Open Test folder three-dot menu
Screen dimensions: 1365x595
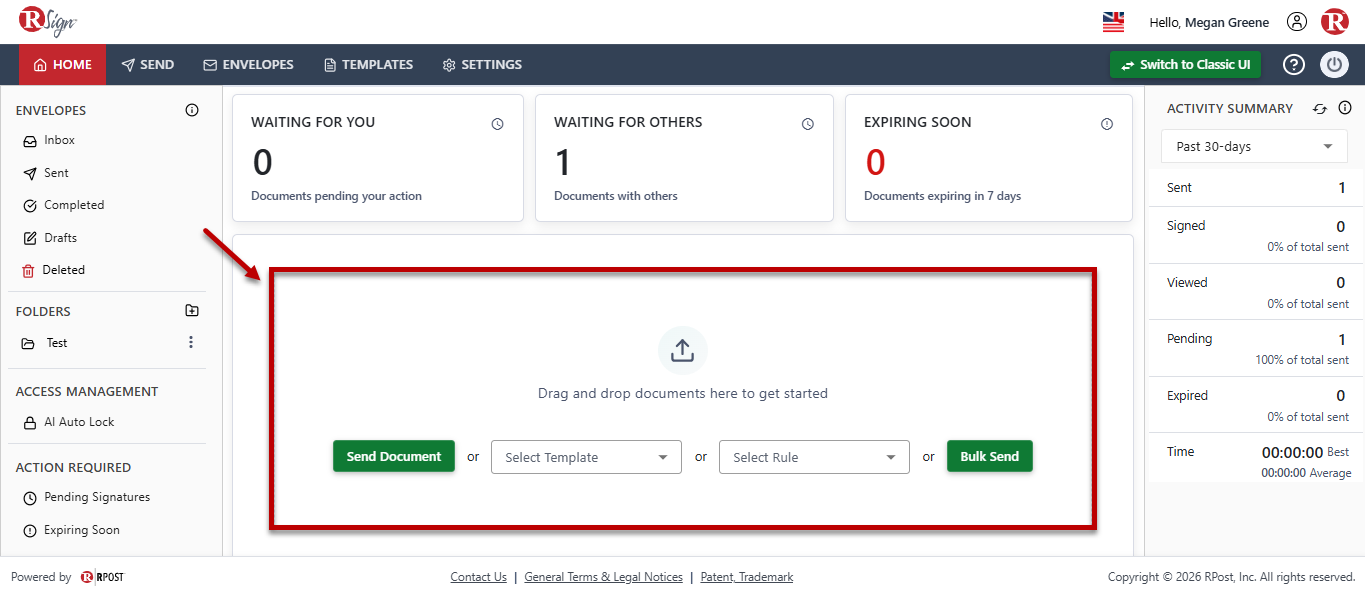191,343
